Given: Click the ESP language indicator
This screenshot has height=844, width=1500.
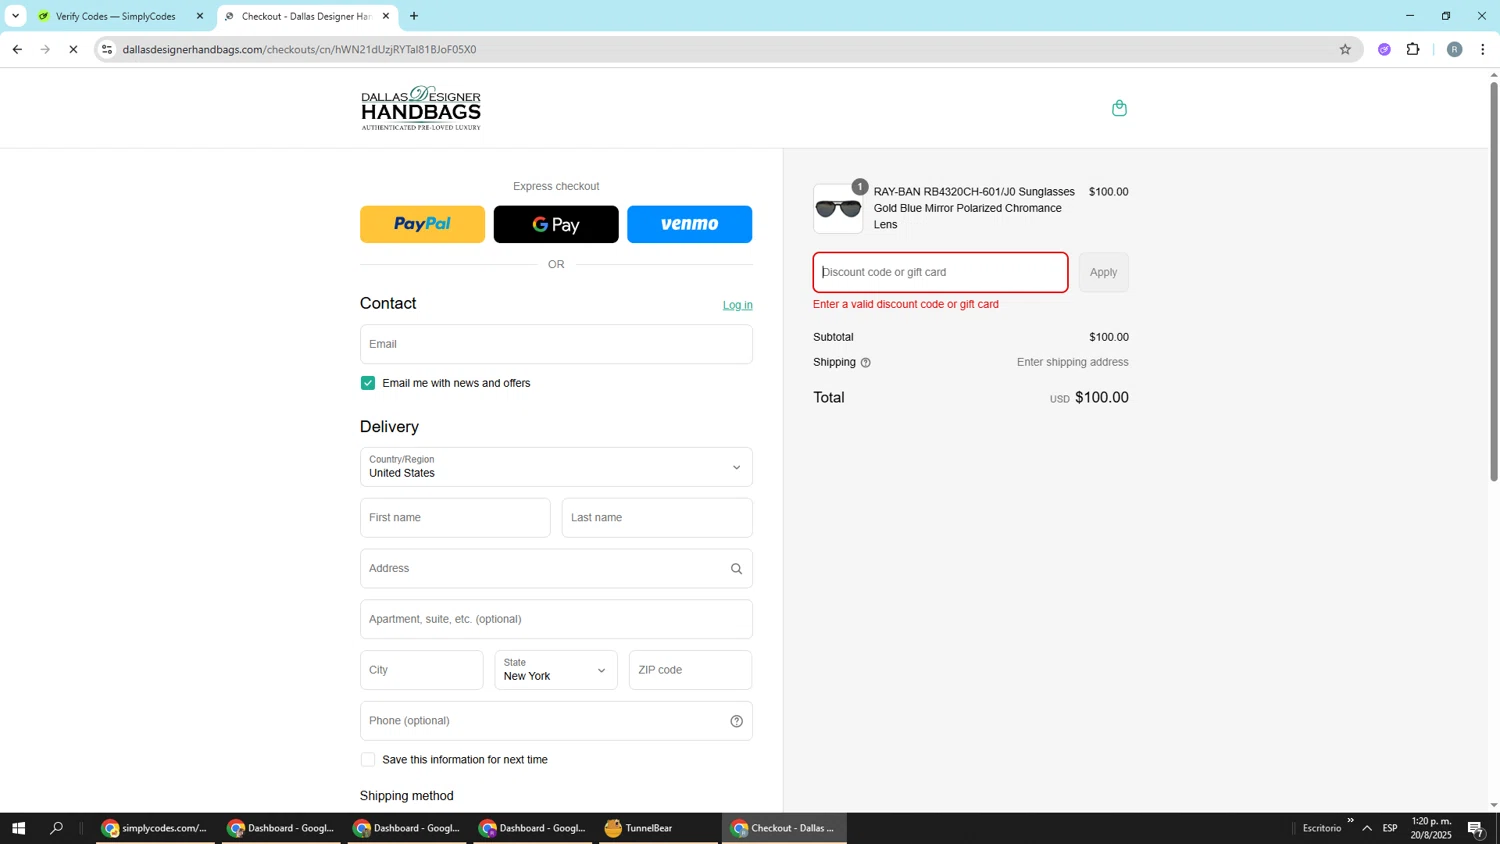Looking at the screenshot, I should click(x=1390, y=828).
